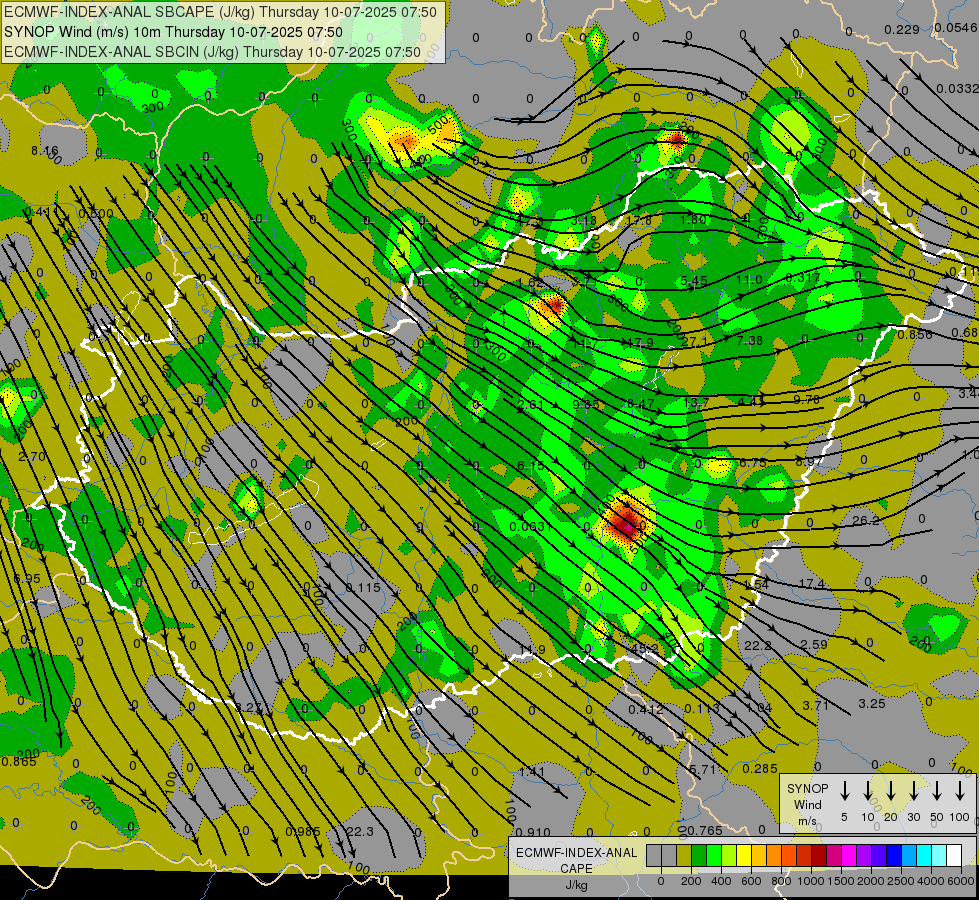Pick the white swatch in the CAPE color bar

point(955,856)
